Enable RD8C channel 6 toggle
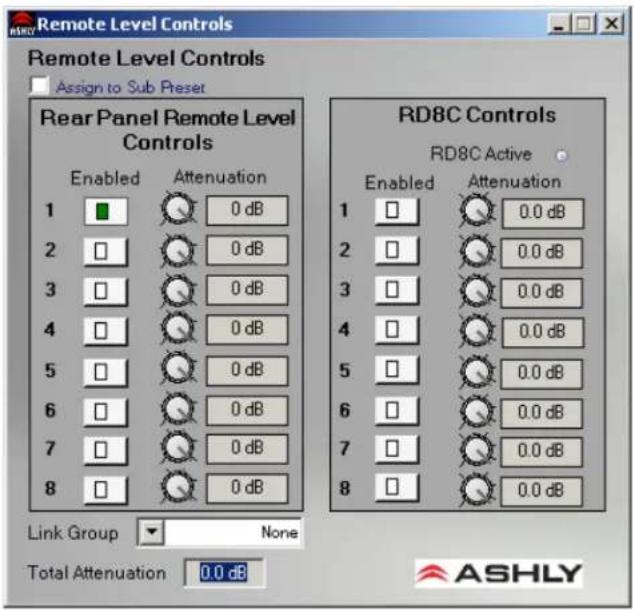634x610 pixels. [x=396, y=411]
